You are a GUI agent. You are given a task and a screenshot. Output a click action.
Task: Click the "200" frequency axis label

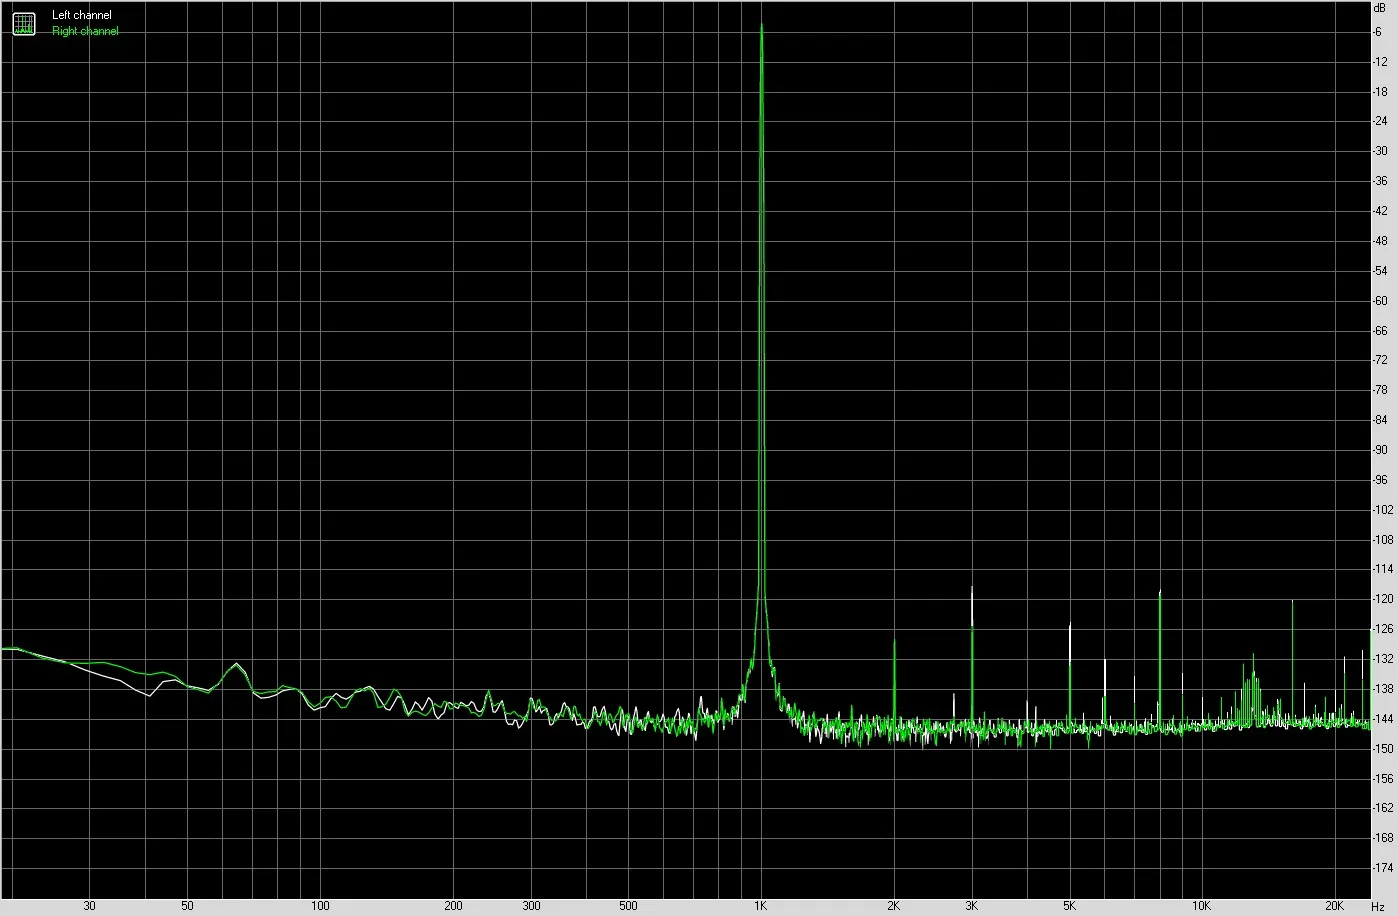pyautogui.click(x=452, y=906)
